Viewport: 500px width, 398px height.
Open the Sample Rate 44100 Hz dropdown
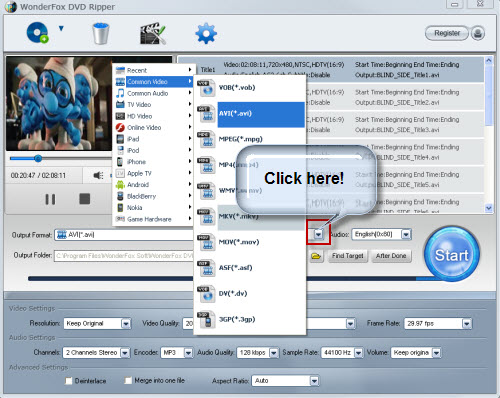[x=358, y=353]
